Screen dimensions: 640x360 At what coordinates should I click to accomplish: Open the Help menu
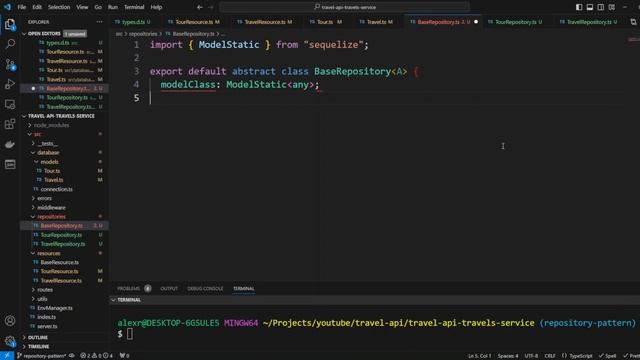(156, 7)
